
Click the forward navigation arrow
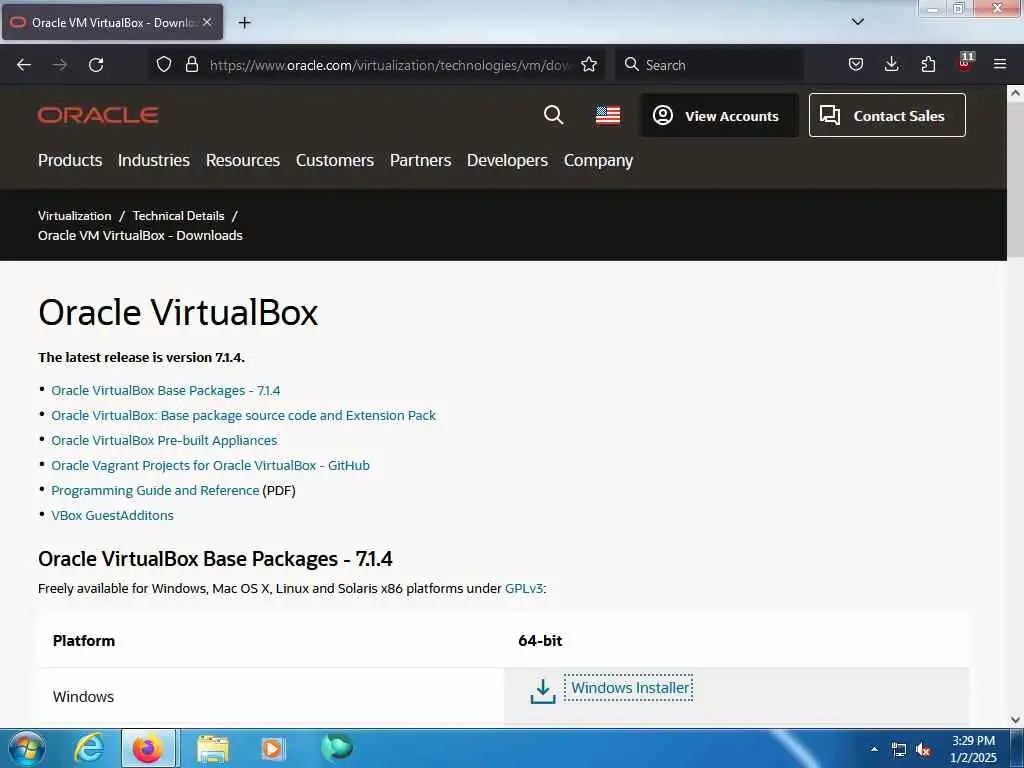pos(60,65)
